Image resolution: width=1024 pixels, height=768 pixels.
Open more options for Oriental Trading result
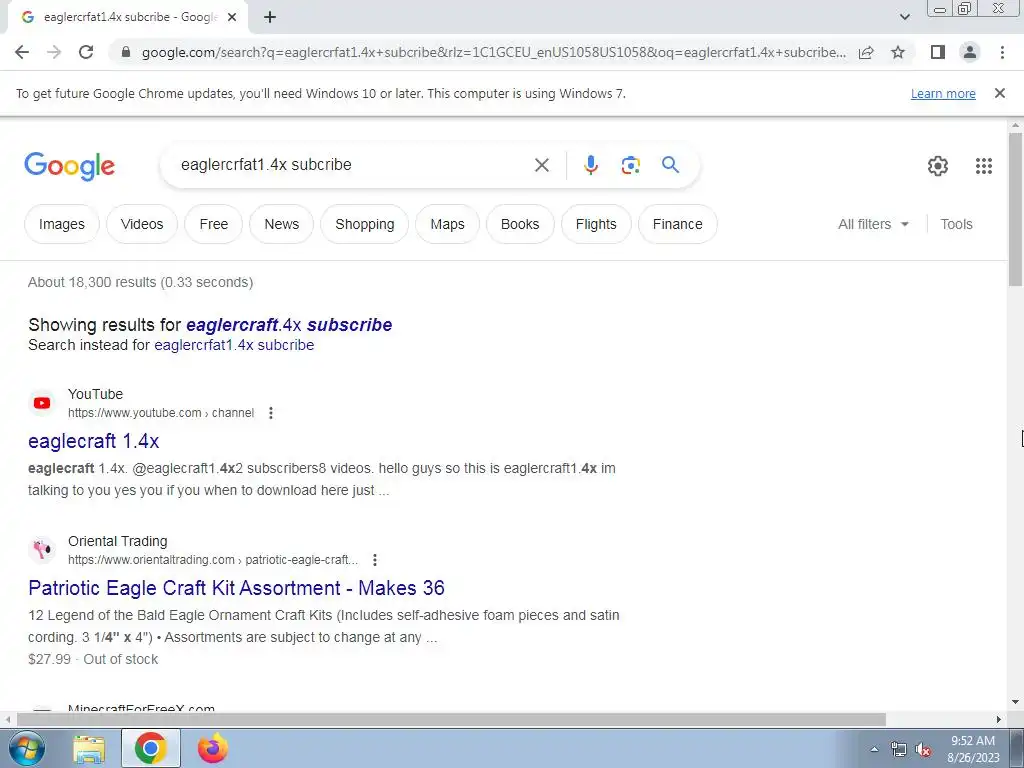374,560
